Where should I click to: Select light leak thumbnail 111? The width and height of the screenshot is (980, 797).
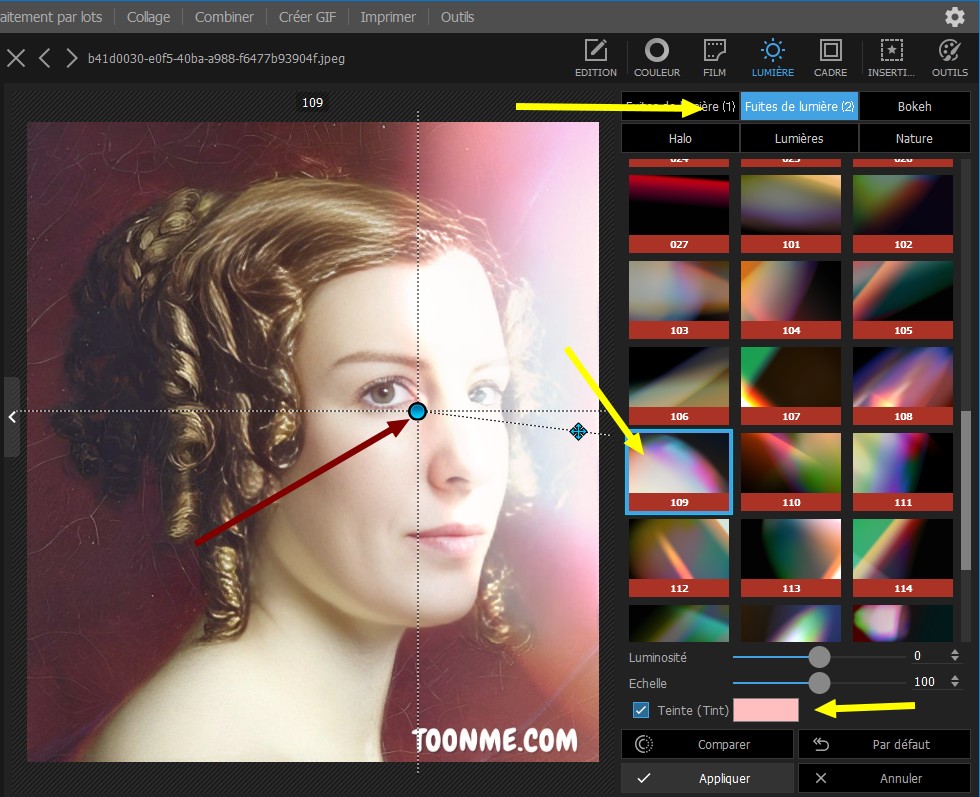point(902,472)
